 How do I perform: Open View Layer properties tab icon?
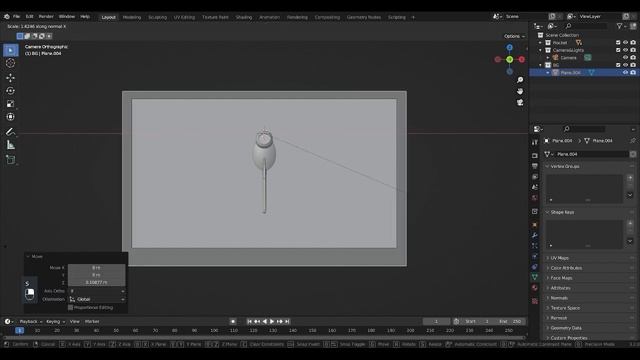click(535, 177)
